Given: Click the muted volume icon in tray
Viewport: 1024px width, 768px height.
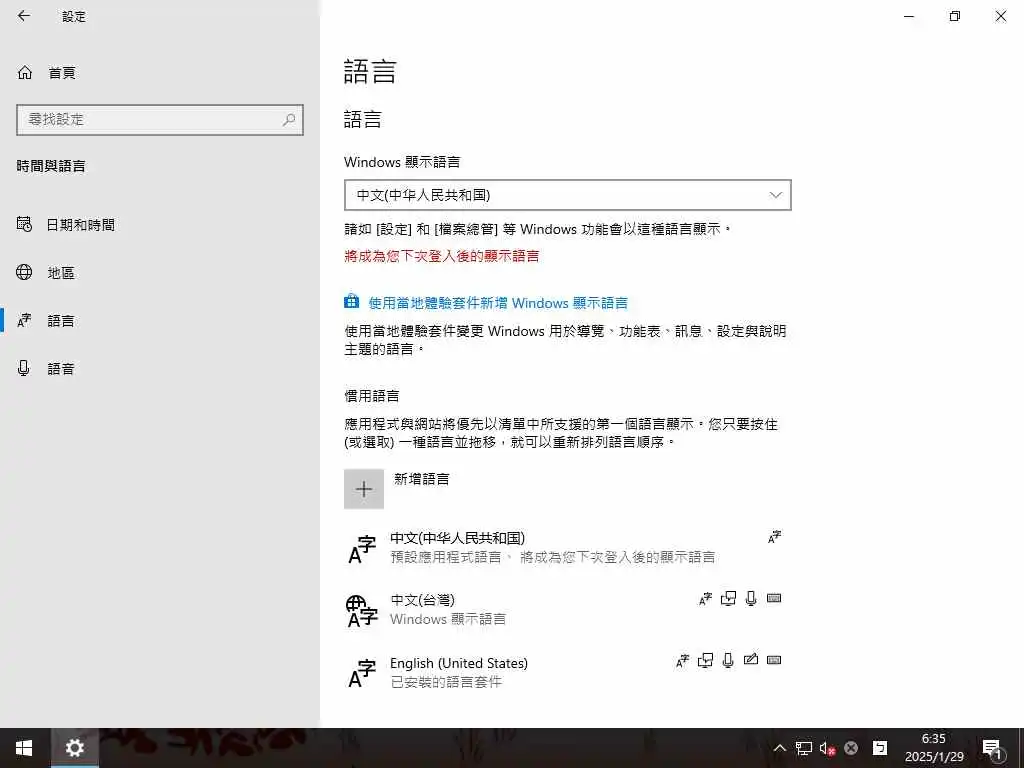Looking at the screenshot, I should 827,748.
